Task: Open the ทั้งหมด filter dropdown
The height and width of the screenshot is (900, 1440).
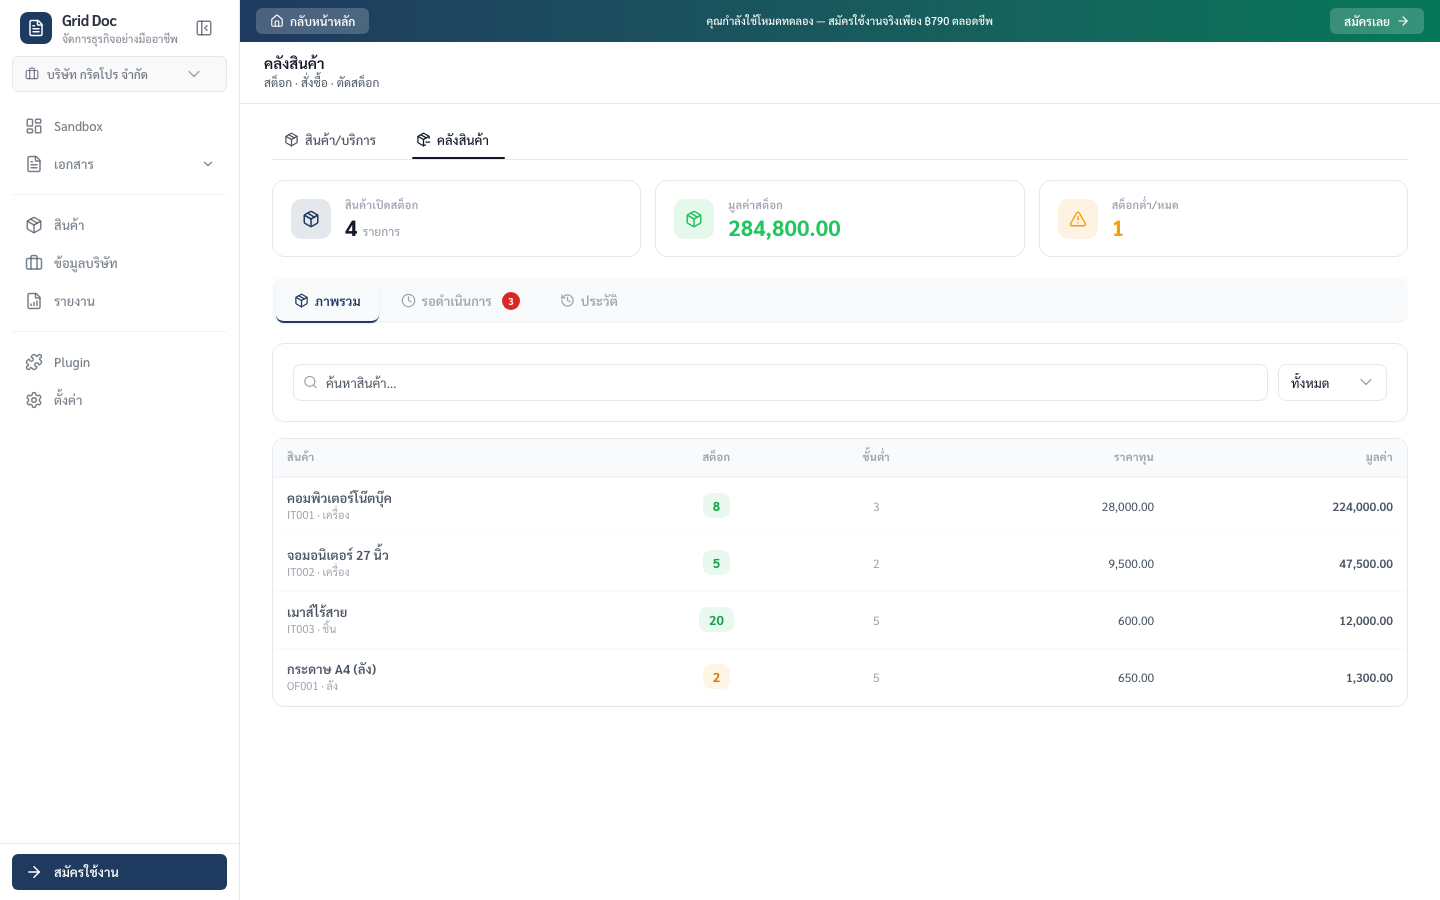Action: click(x=1332, y=382)
